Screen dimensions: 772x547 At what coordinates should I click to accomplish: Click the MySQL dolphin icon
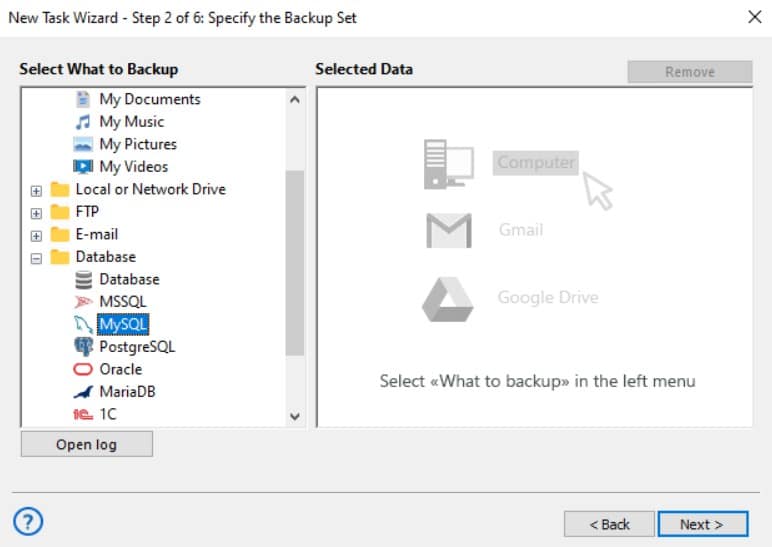[x=83, y=324]
